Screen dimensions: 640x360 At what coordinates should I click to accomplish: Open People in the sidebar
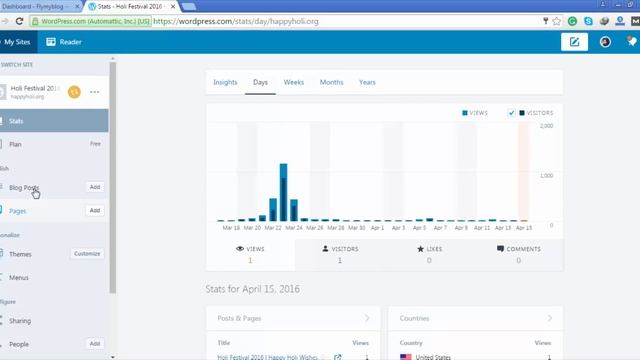coord(19,344)
